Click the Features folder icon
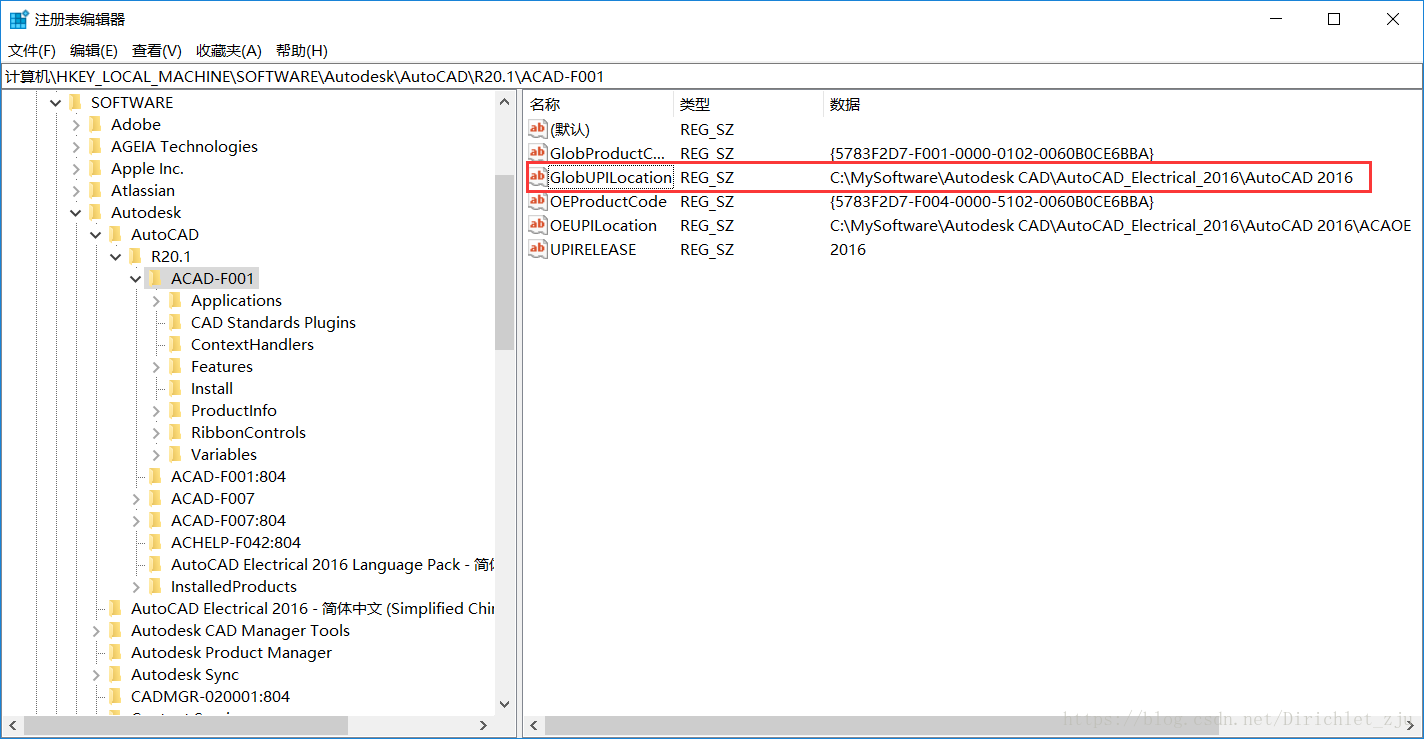 tap(175, 366)
